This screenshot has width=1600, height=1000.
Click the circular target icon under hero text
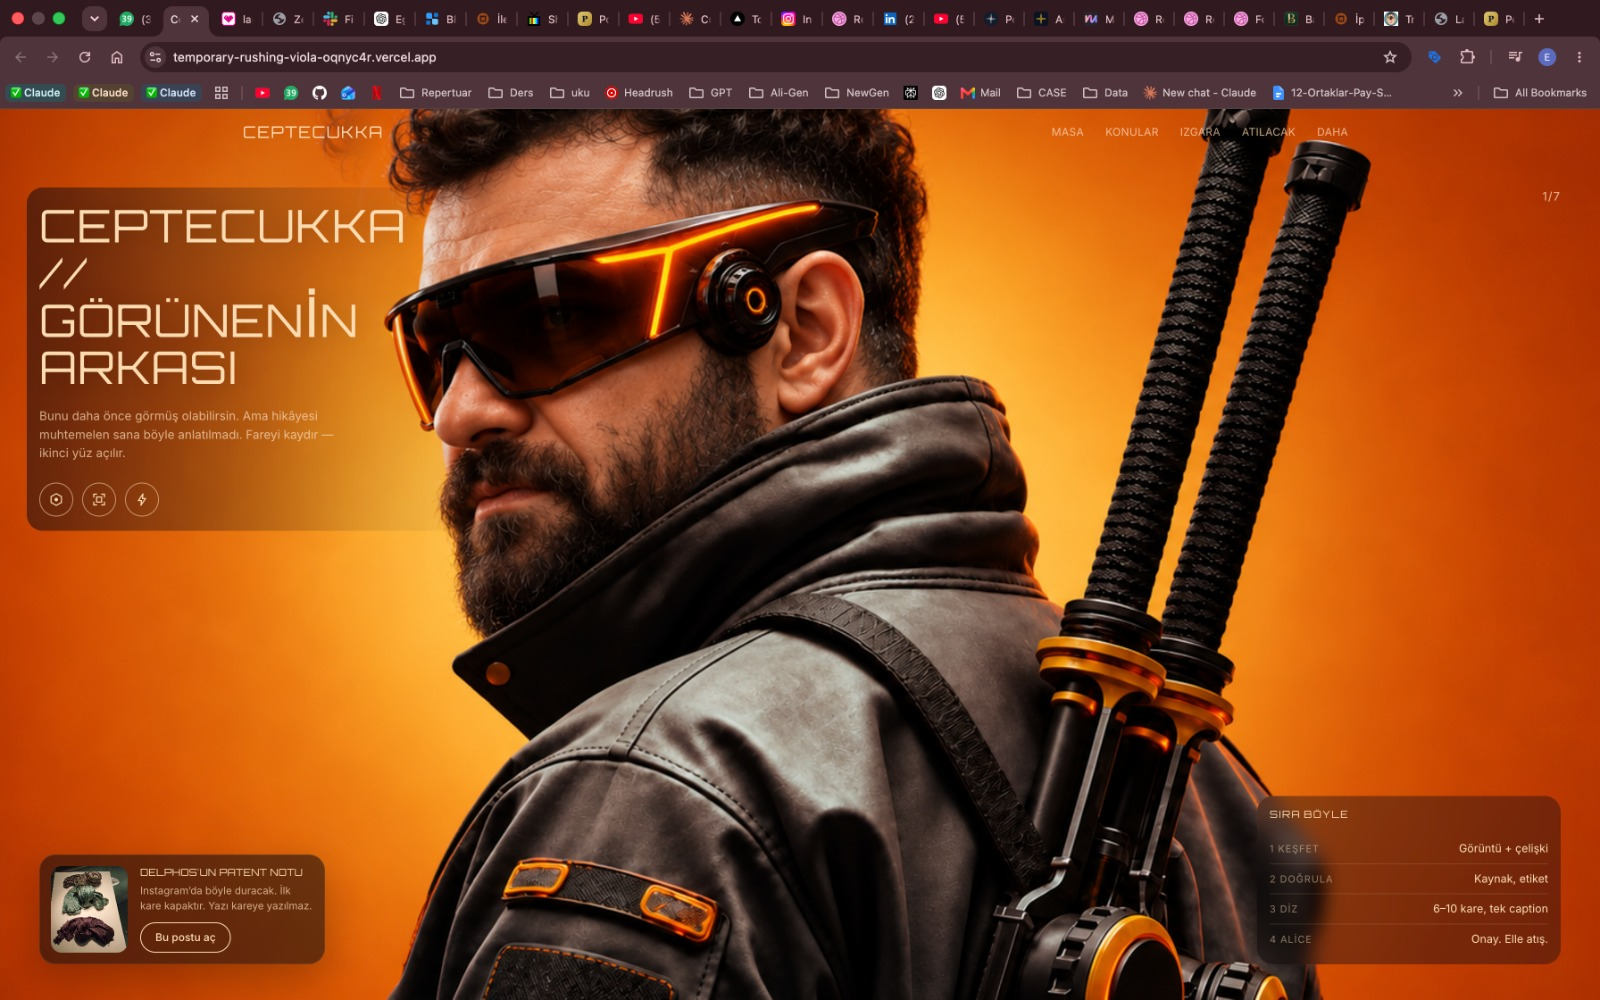56,499
